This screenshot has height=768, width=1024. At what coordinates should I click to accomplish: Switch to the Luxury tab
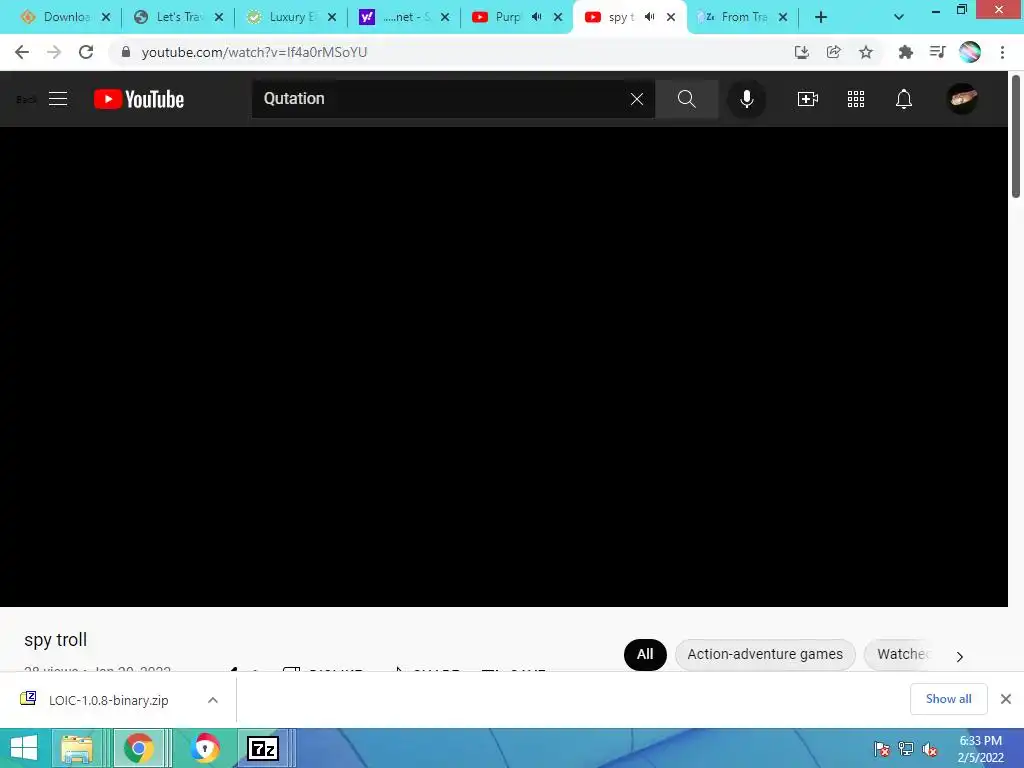tap(291, 17)
